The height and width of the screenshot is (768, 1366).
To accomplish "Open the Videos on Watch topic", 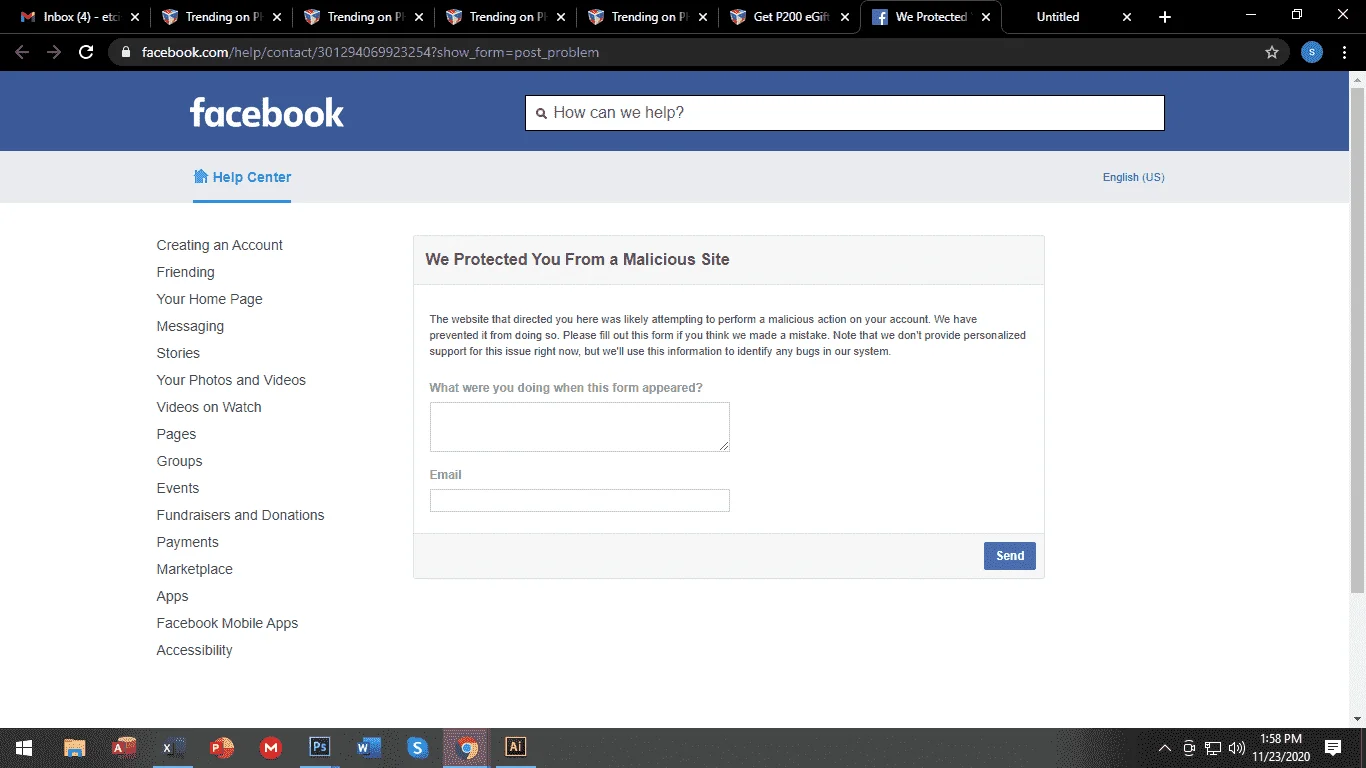I will pyautogui.click(x=209, y=407).
